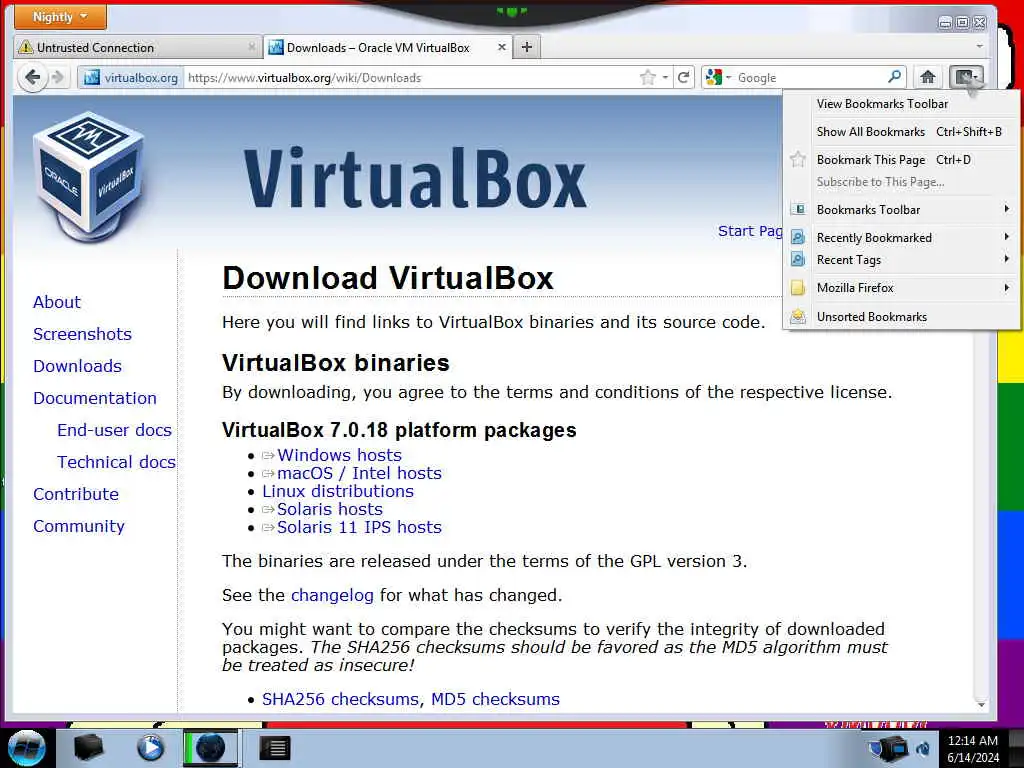Click the Solaris 11 IPS hosts link
This screenshot has height=768, width=1024.
(359, 527)
